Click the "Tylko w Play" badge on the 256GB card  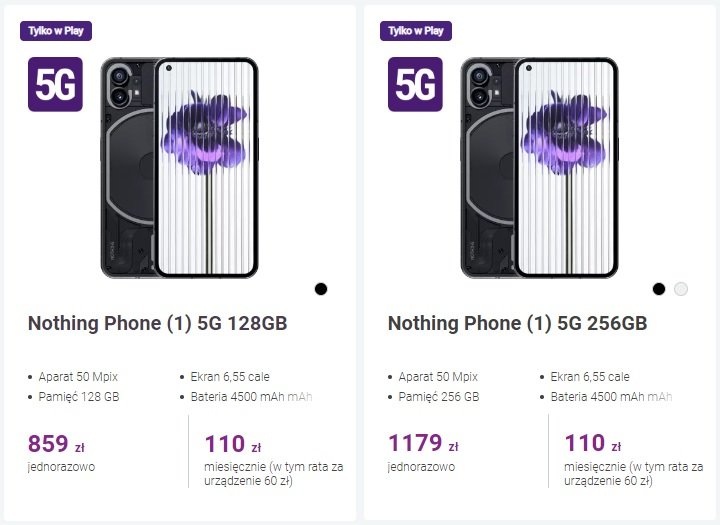[x=416, y=31]
